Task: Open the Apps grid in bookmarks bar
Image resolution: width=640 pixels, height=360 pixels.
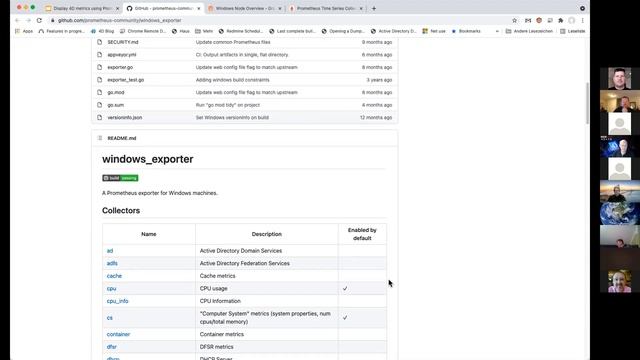Action: (24, 31)
